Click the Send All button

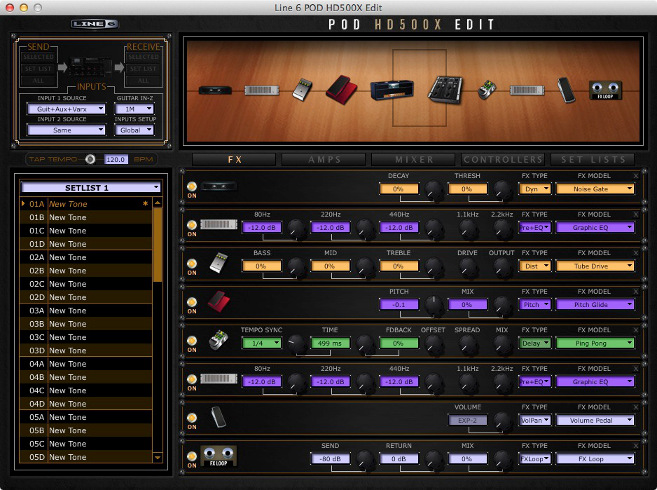38,80
